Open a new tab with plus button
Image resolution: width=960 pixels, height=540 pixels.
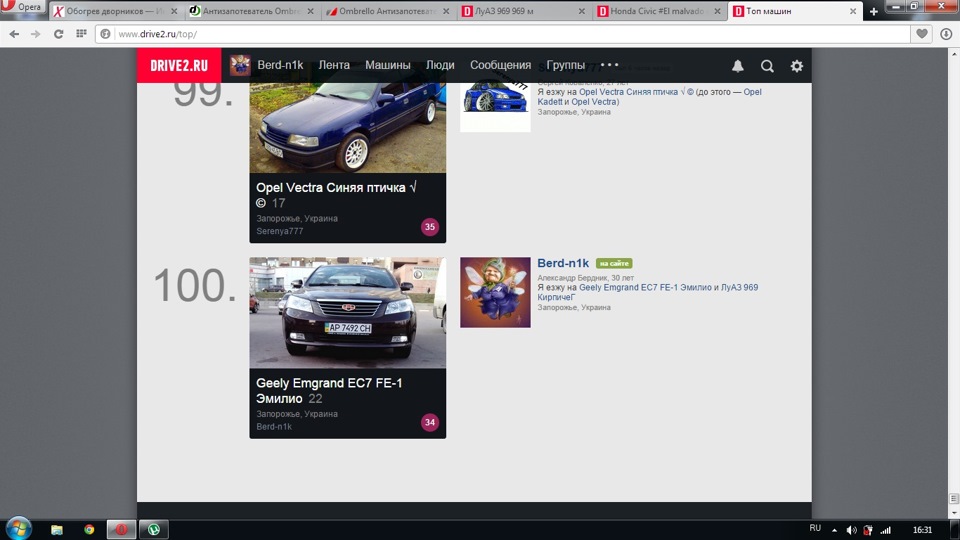point(874,12)
